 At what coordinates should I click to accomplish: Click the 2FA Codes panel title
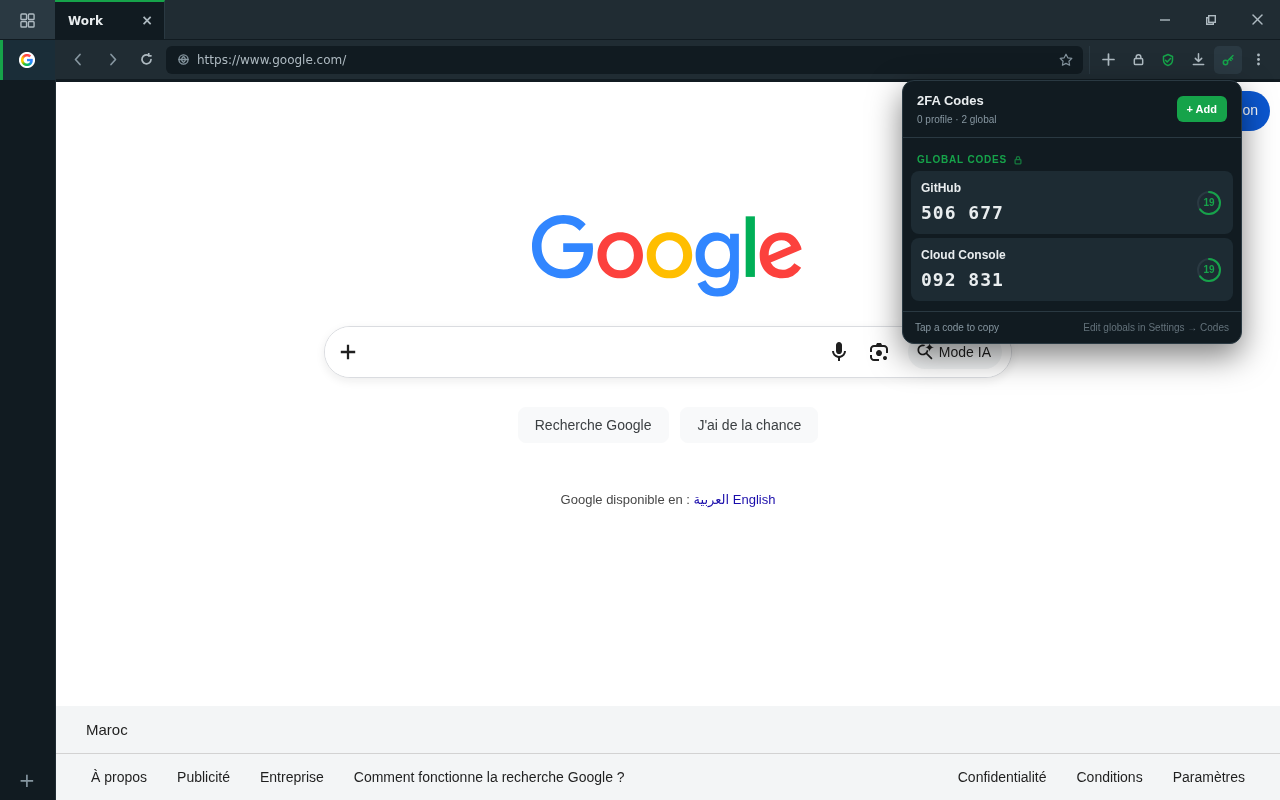coord(950,101)
